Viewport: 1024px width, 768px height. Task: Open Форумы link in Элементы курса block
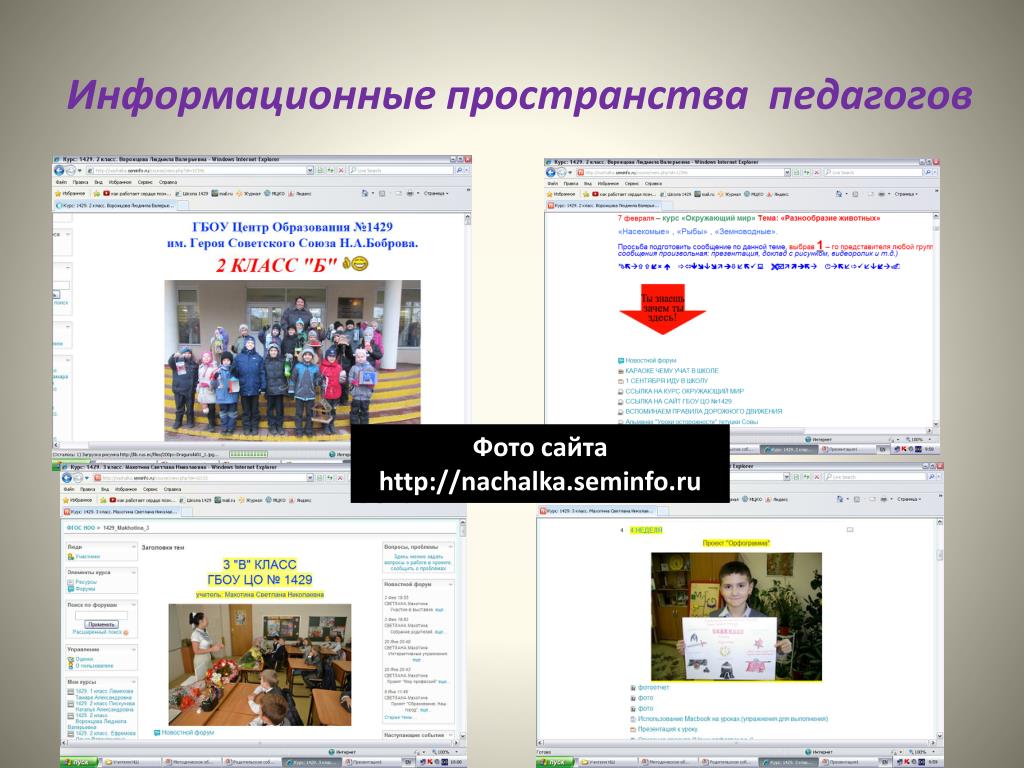(86, 588)
